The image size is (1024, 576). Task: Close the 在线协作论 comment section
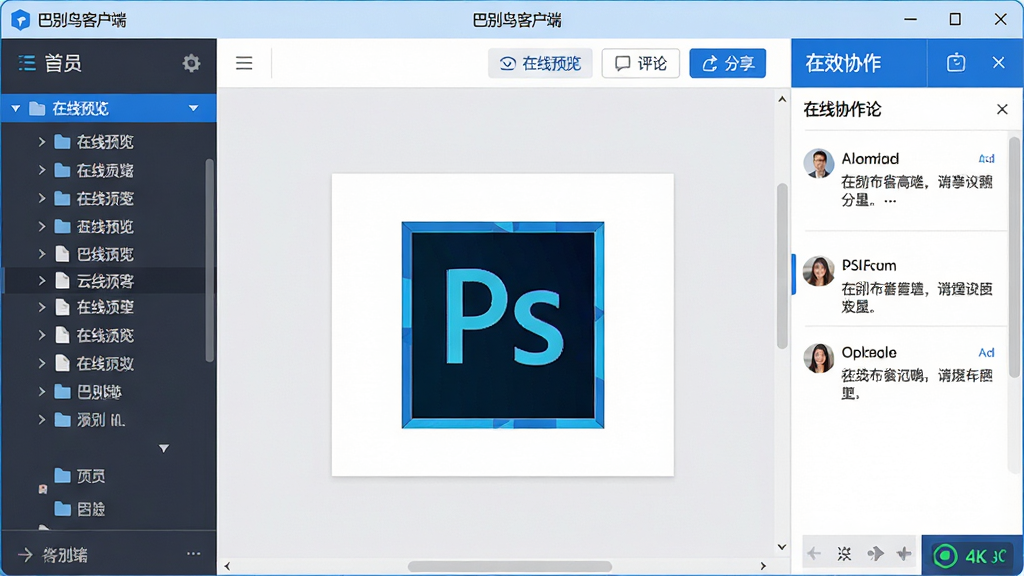[x=1002, y=109]
